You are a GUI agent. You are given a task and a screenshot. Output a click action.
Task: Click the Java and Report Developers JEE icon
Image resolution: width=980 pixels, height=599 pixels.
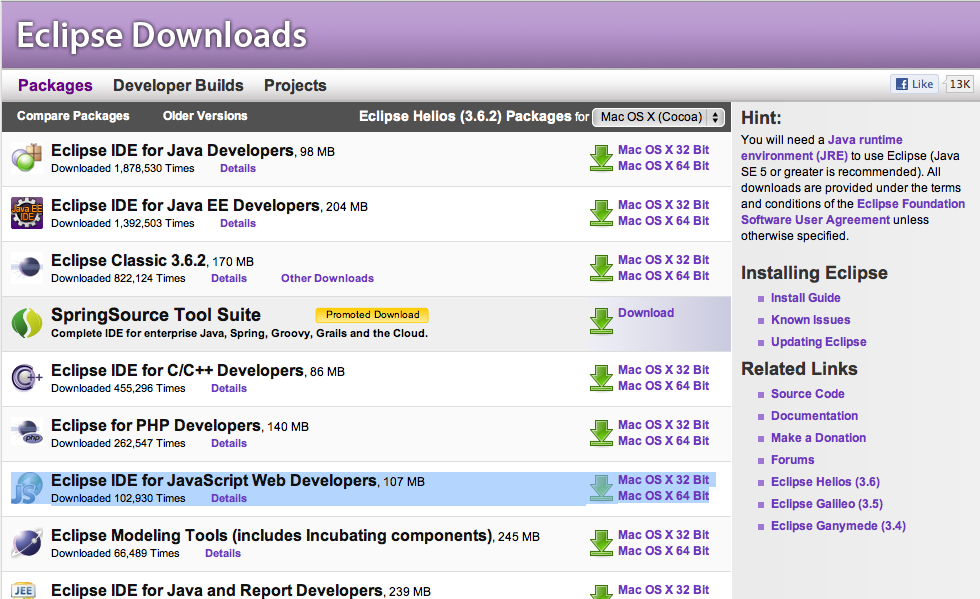(23, 590)
